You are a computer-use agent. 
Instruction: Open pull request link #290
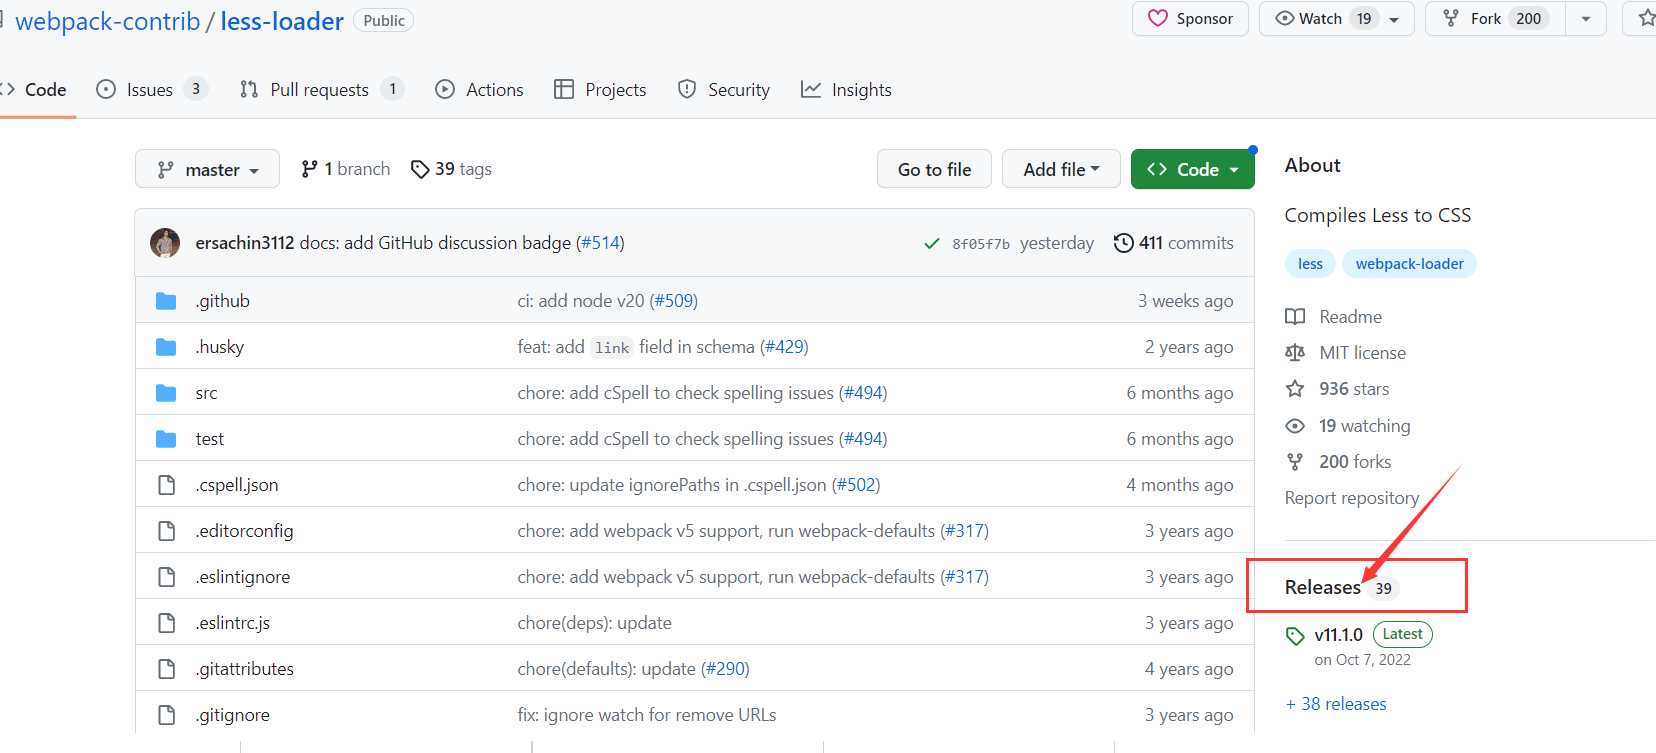[725, 669]
